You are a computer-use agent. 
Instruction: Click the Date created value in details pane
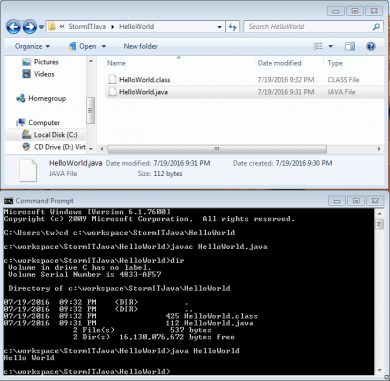pos(304,163)
